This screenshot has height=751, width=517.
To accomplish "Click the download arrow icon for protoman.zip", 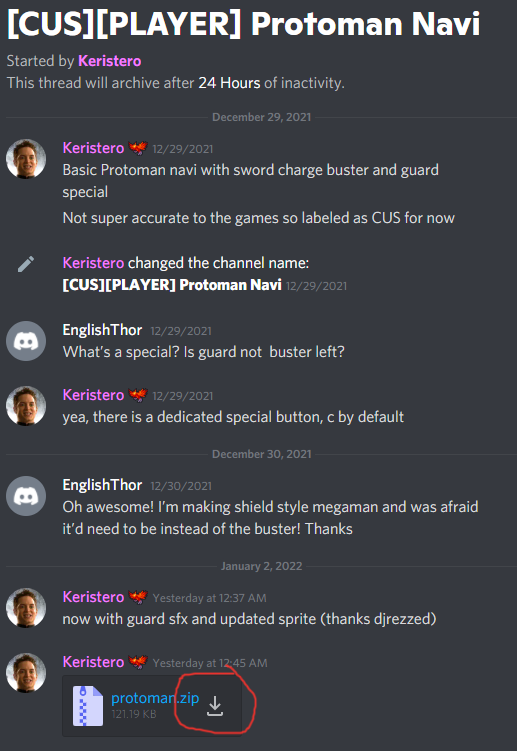I will [215, 706].
